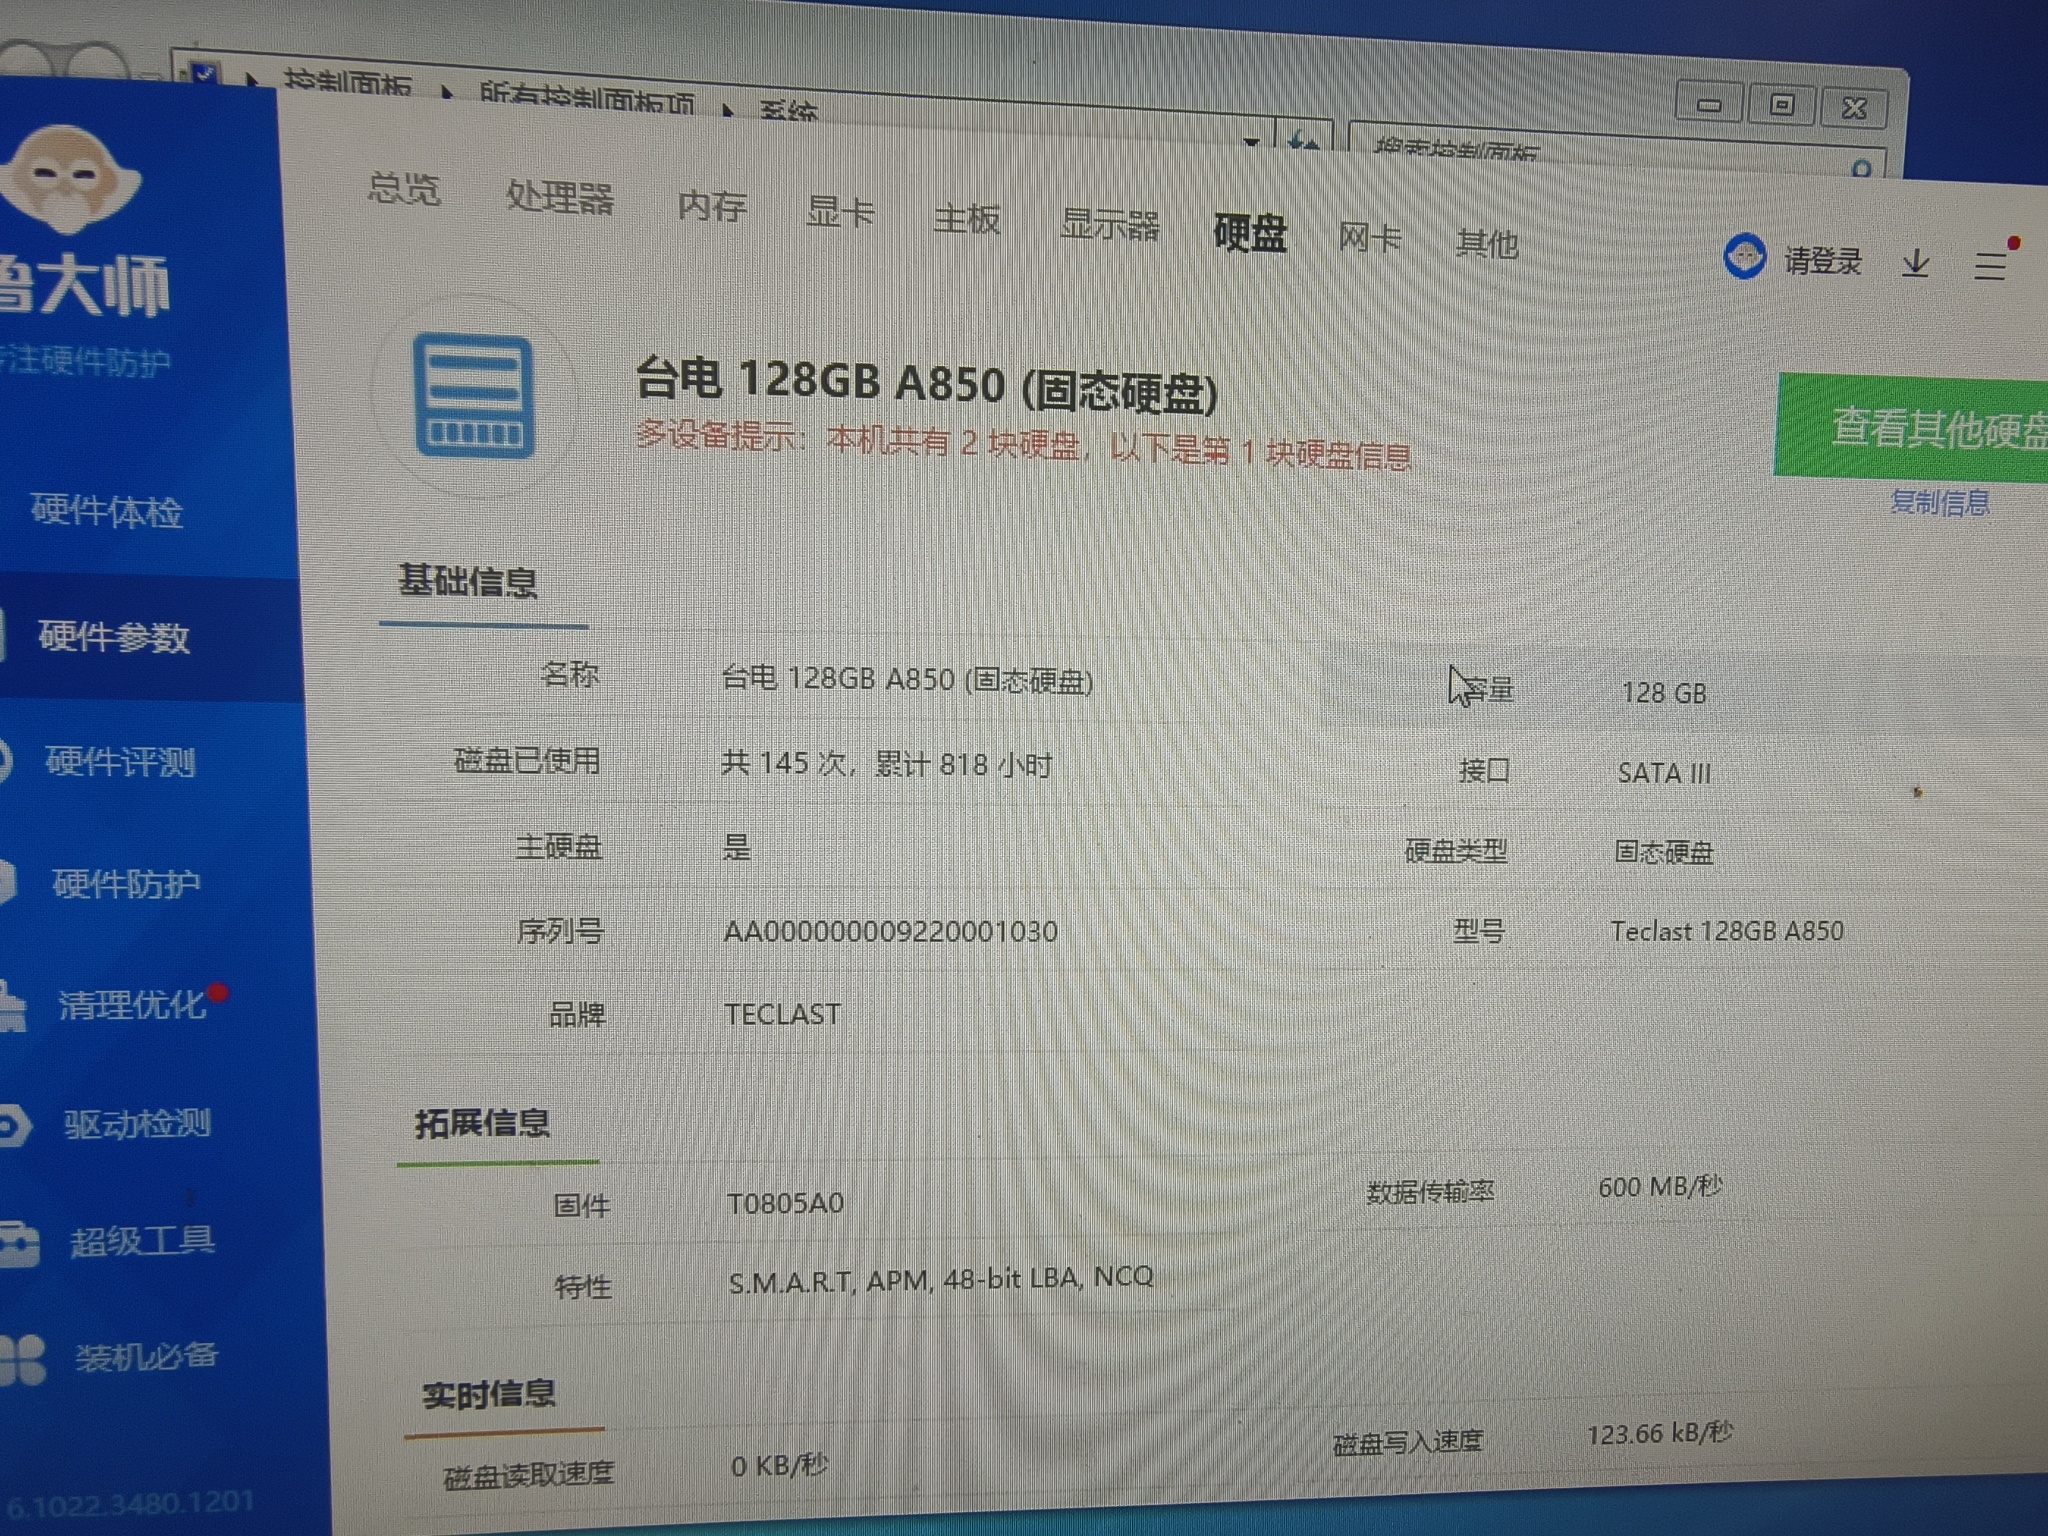The height and width of the screenshot is (1536, 2048).
Task: Click the 鲁大师 monkey logo
Action: (66, 182)
